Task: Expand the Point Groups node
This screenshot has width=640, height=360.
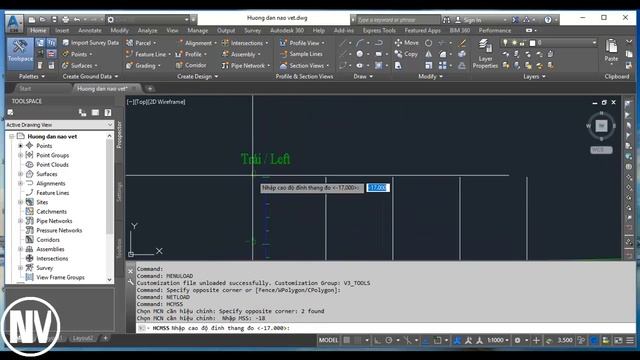Action: (x=20, y=155)
